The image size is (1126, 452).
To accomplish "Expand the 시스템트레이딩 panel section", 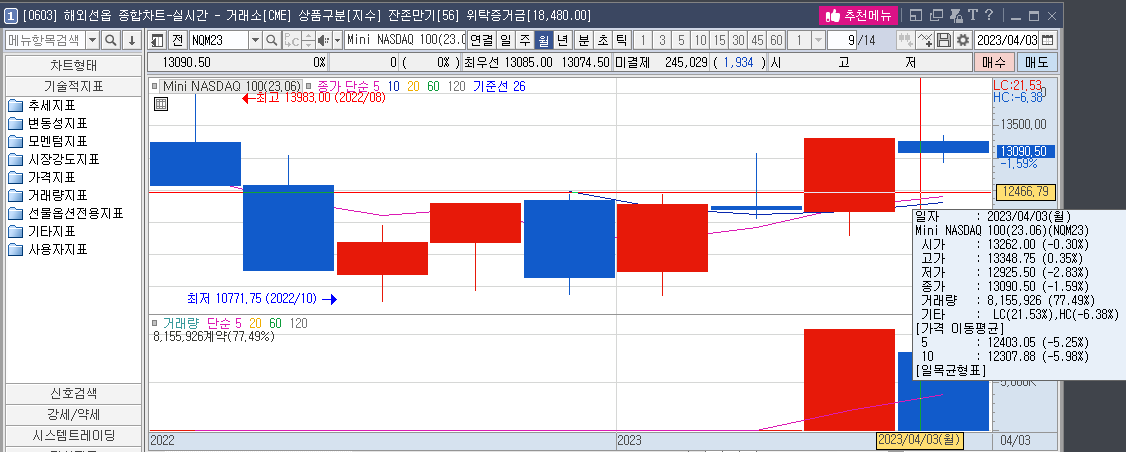I will [73, 435].
